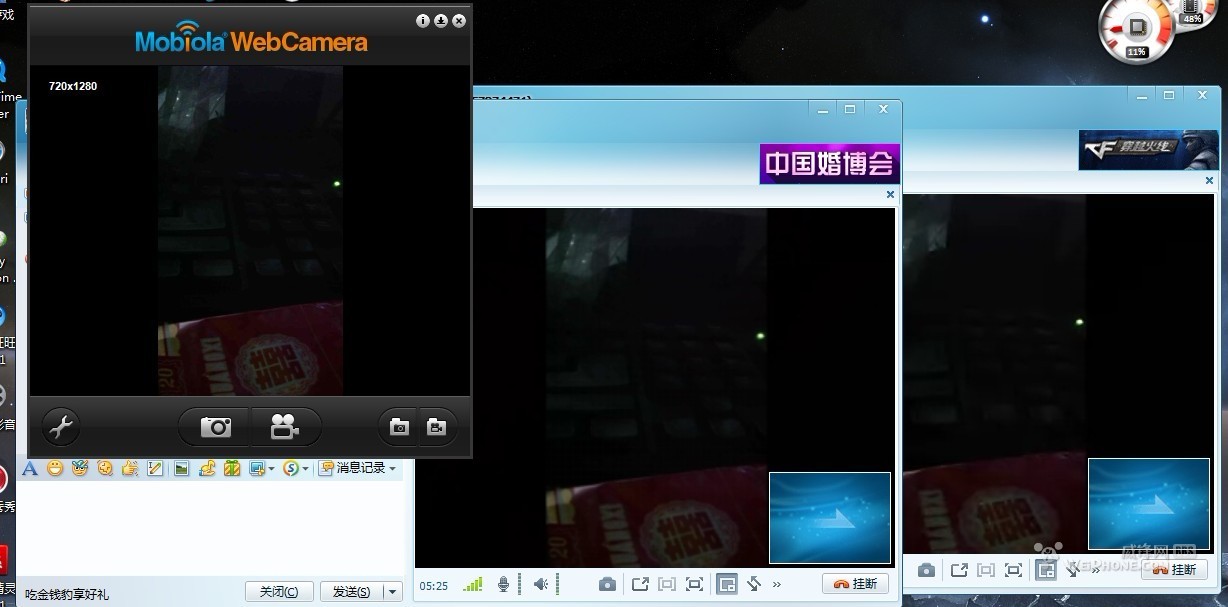Screen dimensions: 1228x607
Task: Open handwriting pencil input tool
Action: (155, 468)
